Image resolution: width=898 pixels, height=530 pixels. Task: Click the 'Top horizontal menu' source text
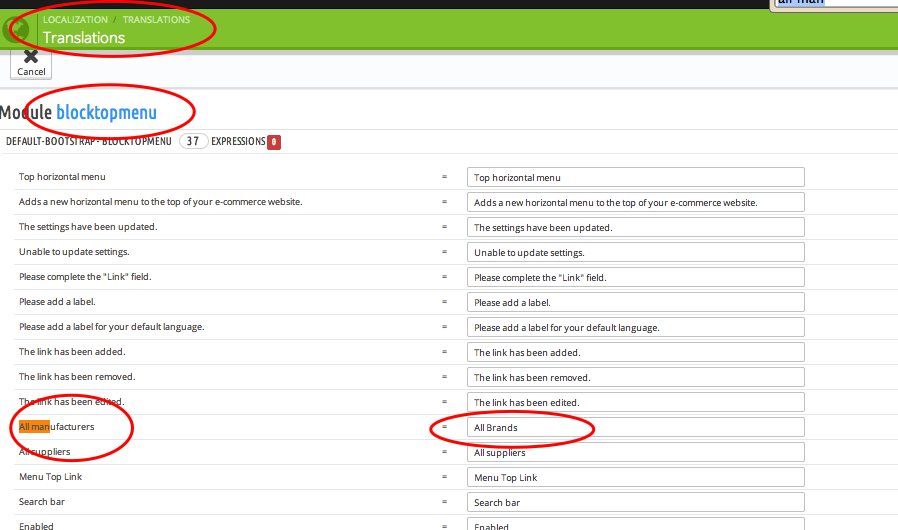pyautogui.click(x=62, y=176)
